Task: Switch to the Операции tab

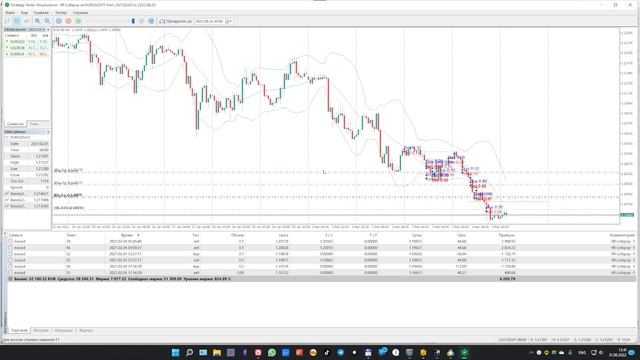Action: [x=63, y=331]
